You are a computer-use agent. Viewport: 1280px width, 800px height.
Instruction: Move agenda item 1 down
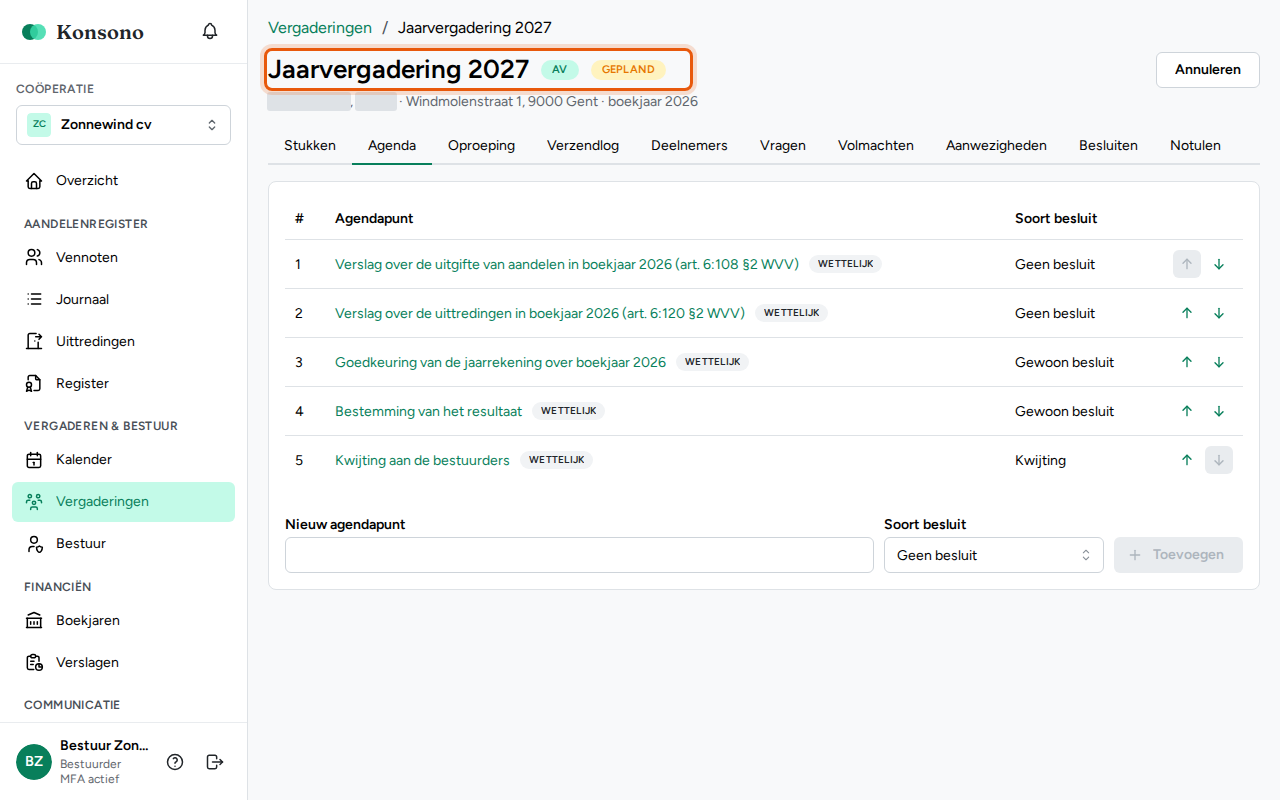coord(1219,264)
